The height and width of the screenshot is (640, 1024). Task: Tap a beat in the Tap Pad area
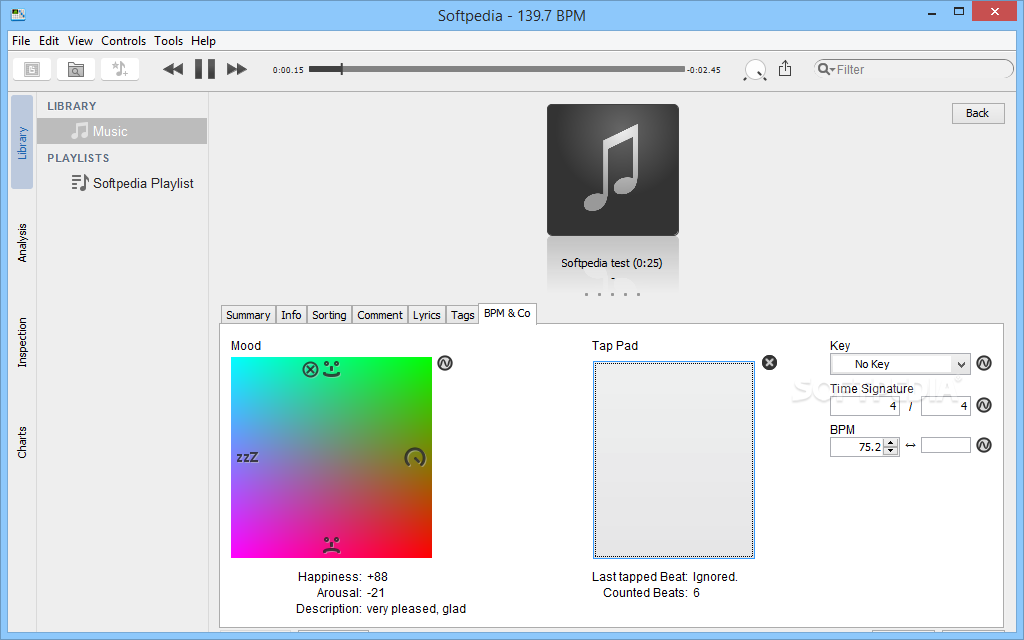click(x=674, y=460)
